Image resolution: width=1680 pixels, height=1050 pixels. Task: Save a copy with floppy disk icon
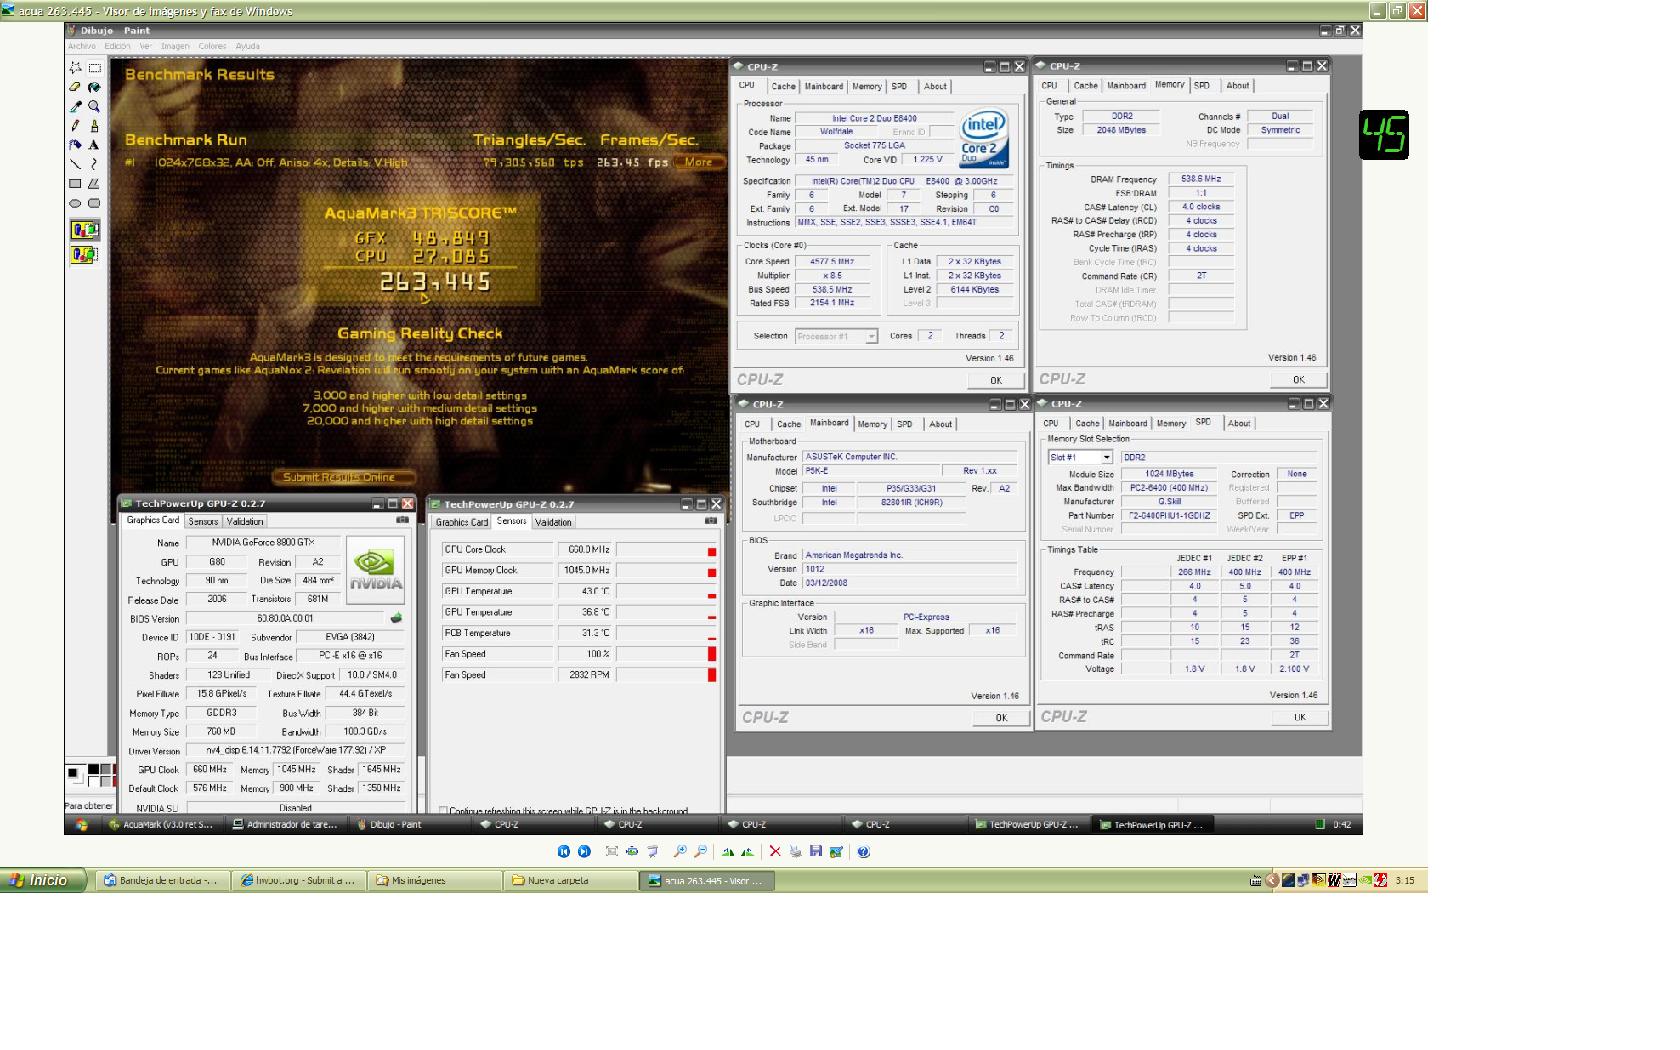pos(816,851)
